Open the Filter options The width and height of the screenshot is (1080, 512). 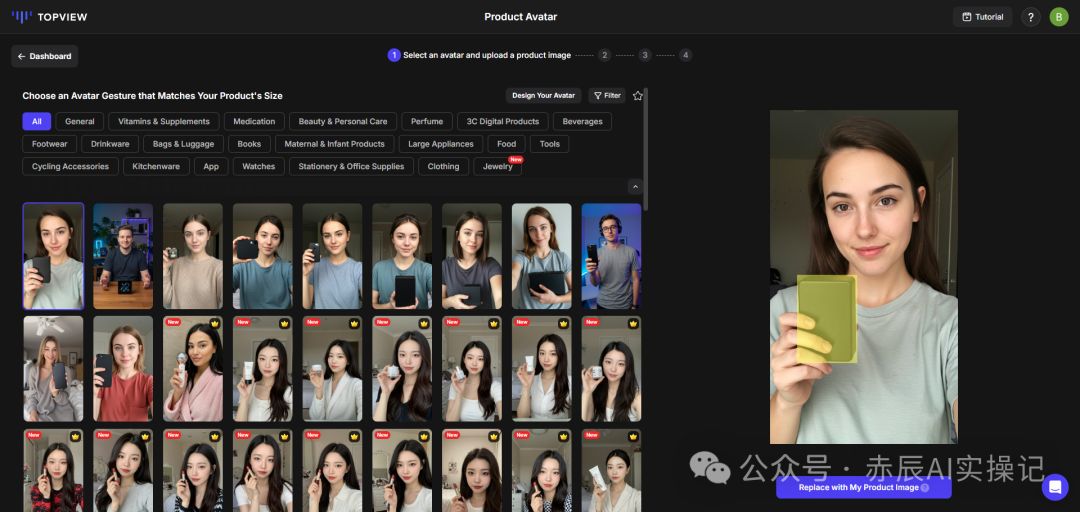click(607, 96)
